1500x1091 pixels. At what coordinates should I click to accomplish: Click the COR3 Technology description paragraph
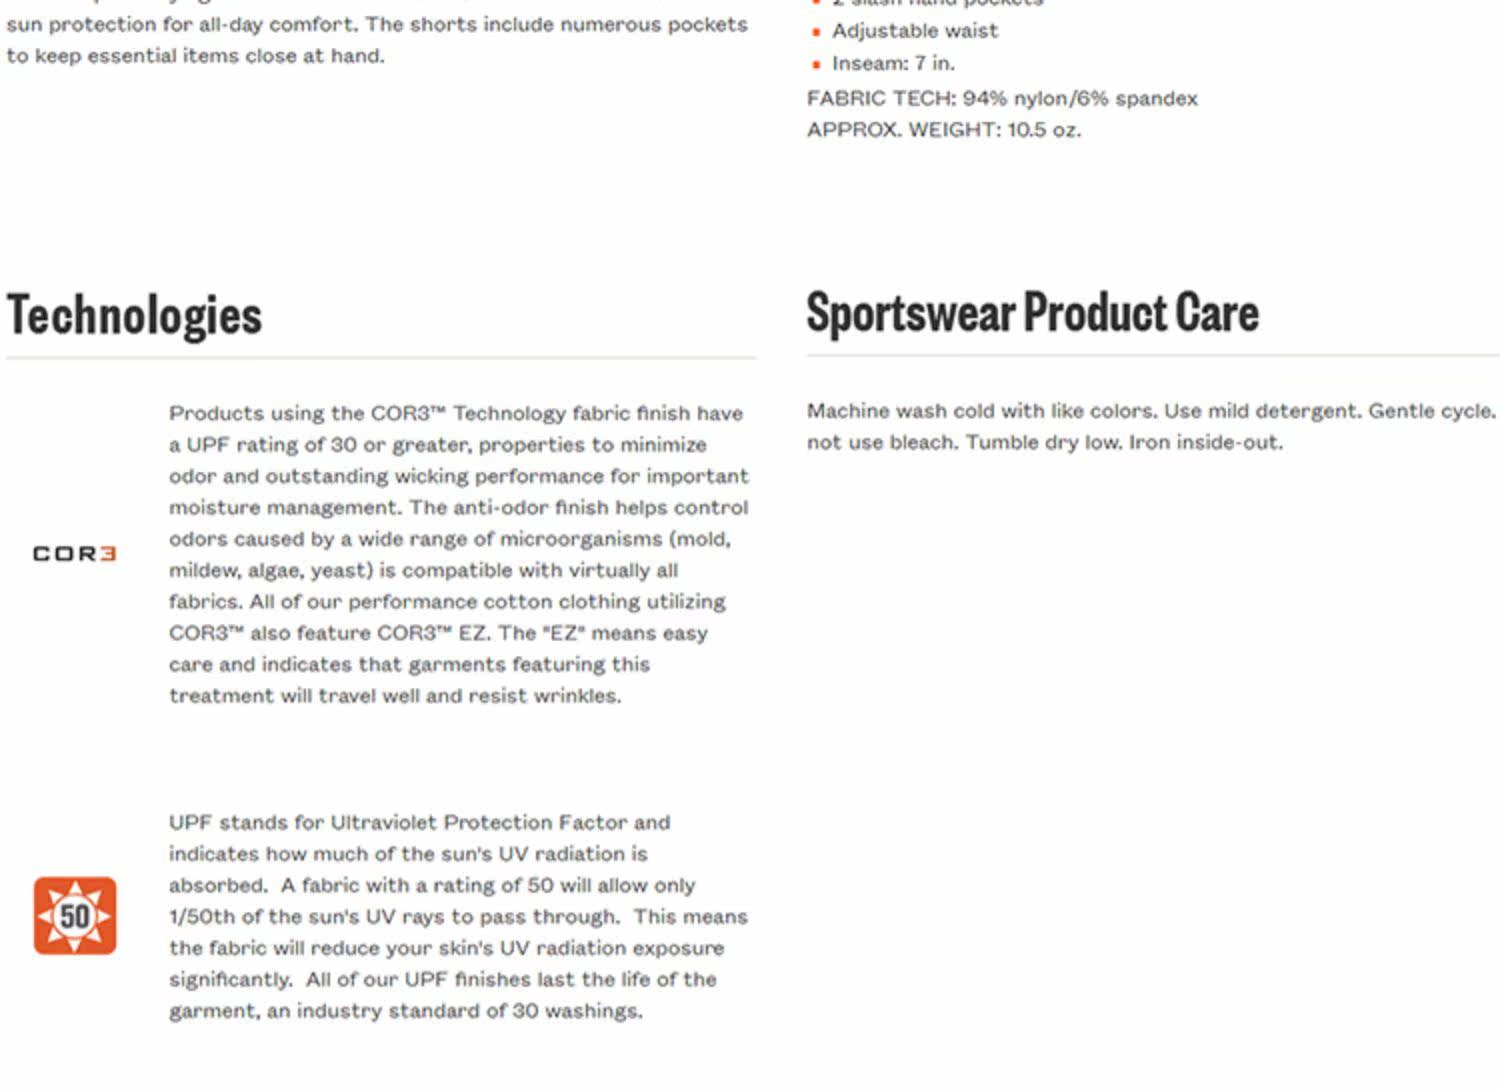tap(458, 554)
